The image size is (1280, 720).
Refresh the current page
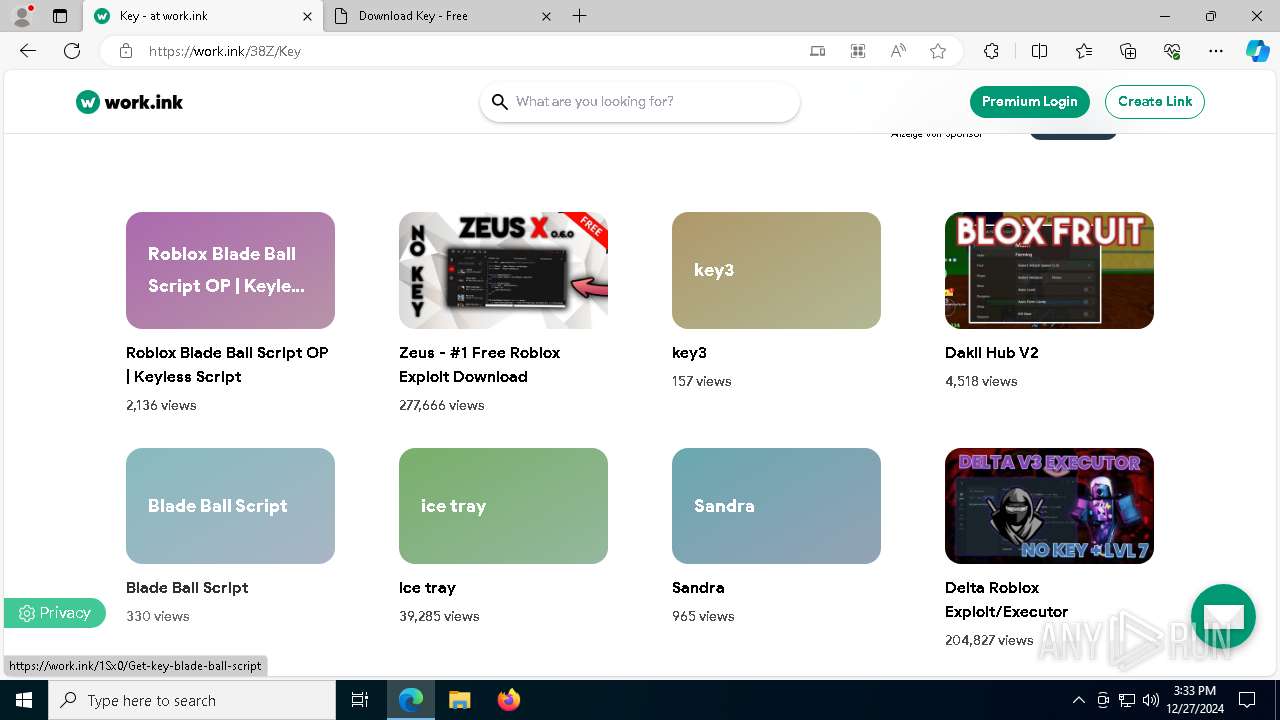(72, 51)
